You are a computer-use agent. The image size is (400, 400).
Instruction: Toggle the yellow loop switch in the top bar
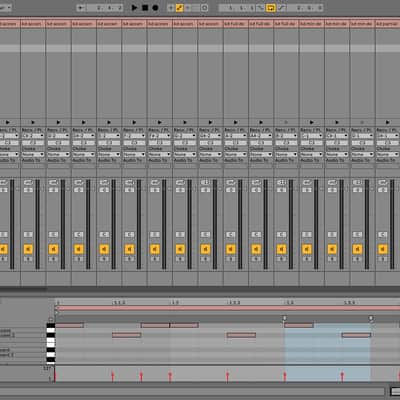(x=271, y=8)
